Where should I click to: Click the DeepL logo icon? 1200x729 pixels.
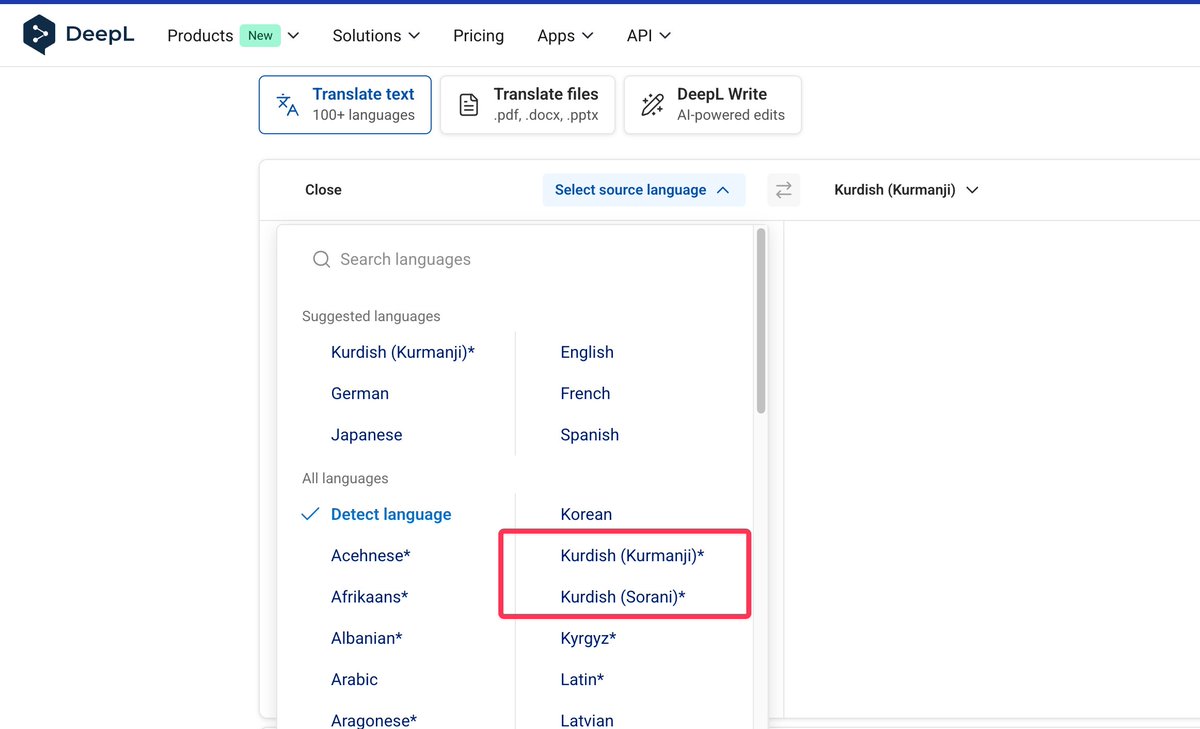[39, 35]
